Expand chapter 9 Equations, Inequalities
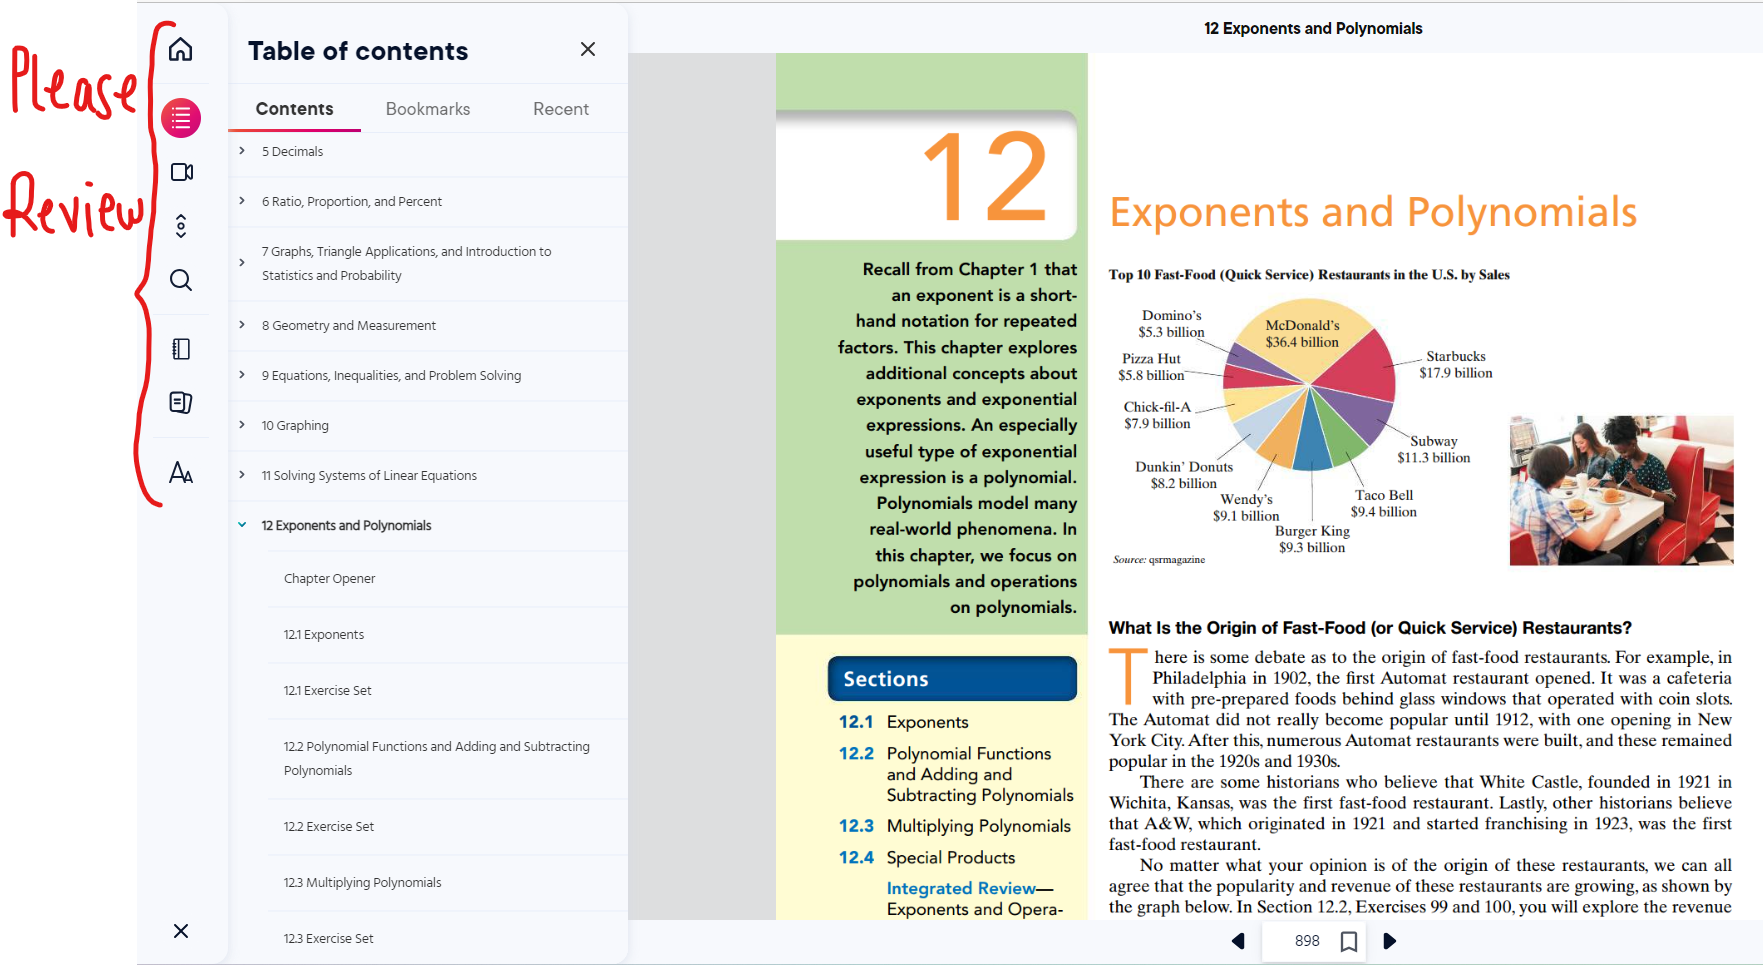 pos(242,375)
